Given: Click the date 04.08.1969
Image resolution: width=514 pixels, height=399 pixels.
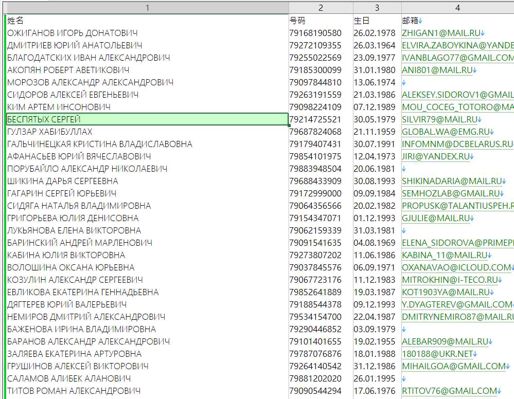Looking at the screenshot, I should [x=374, y=243].
